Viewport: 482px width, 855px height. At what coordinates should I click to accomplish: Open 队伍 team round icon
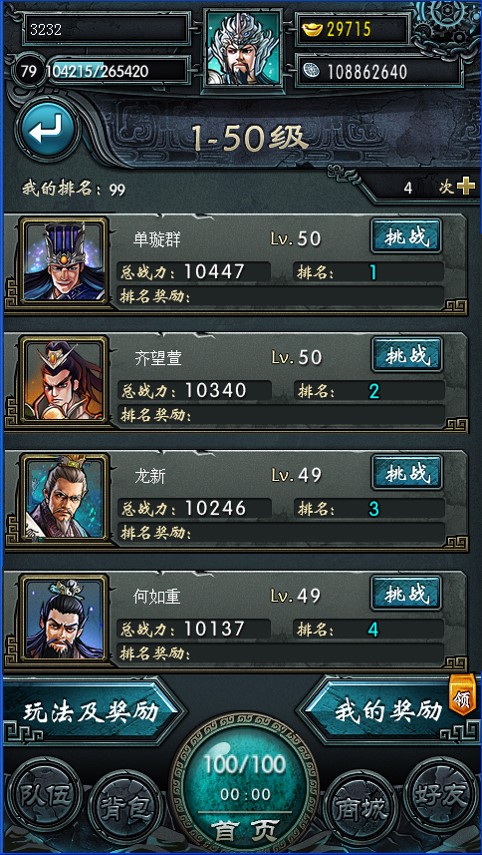[44, 794]
